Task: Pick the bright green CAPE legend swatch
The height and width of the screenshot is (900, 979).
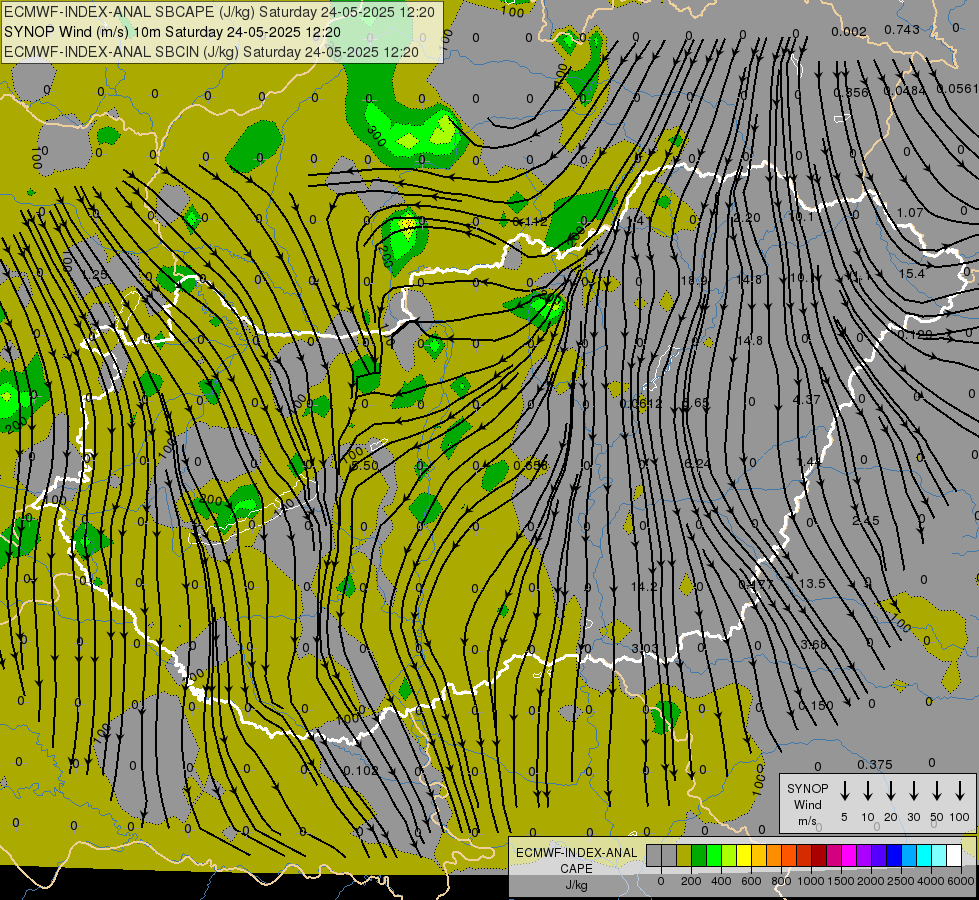Action: pyautogui.click(x=714, y=855)
